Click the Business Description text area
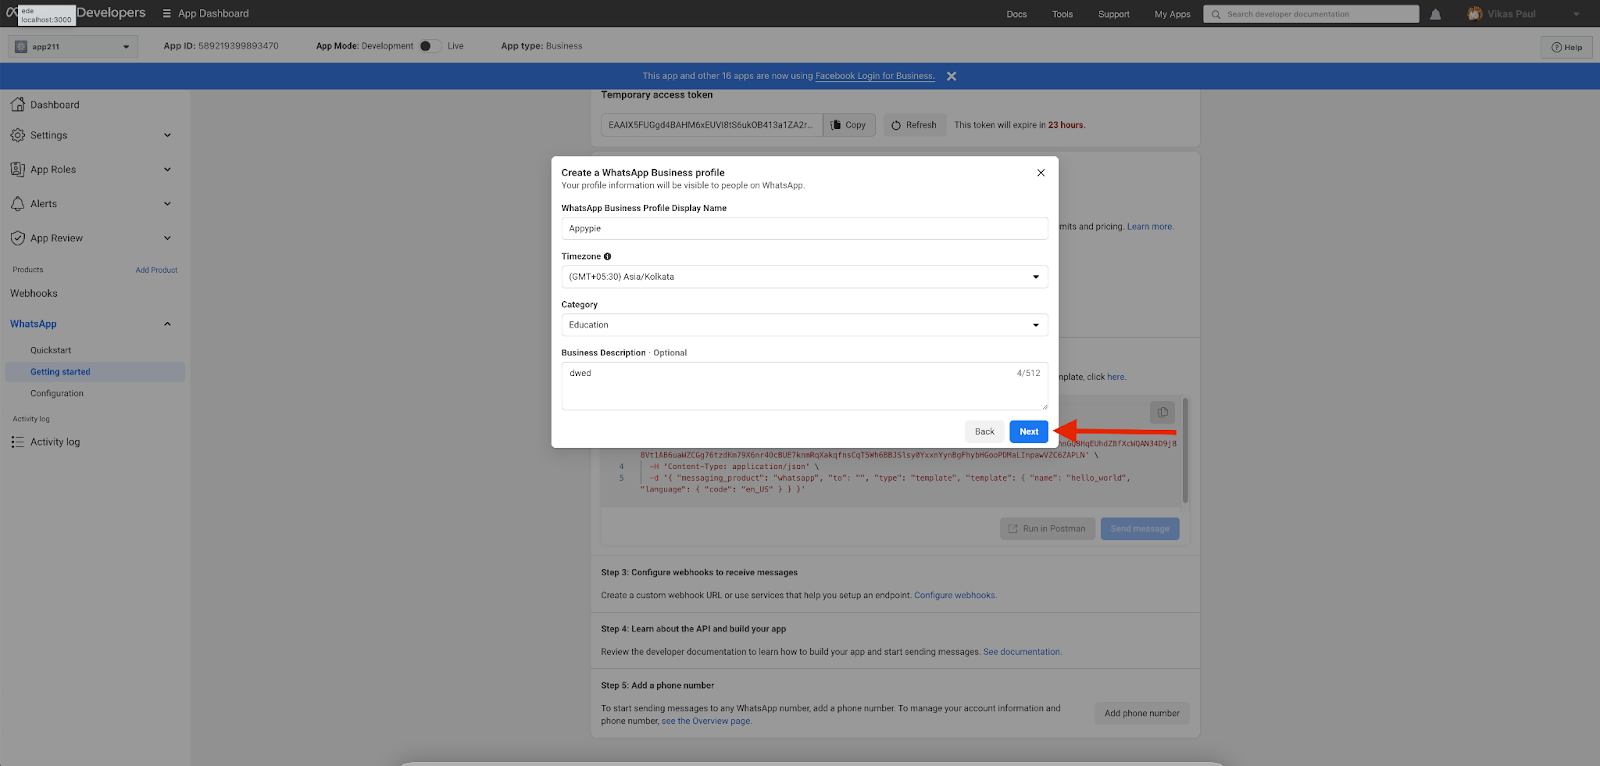 point(804,386)
